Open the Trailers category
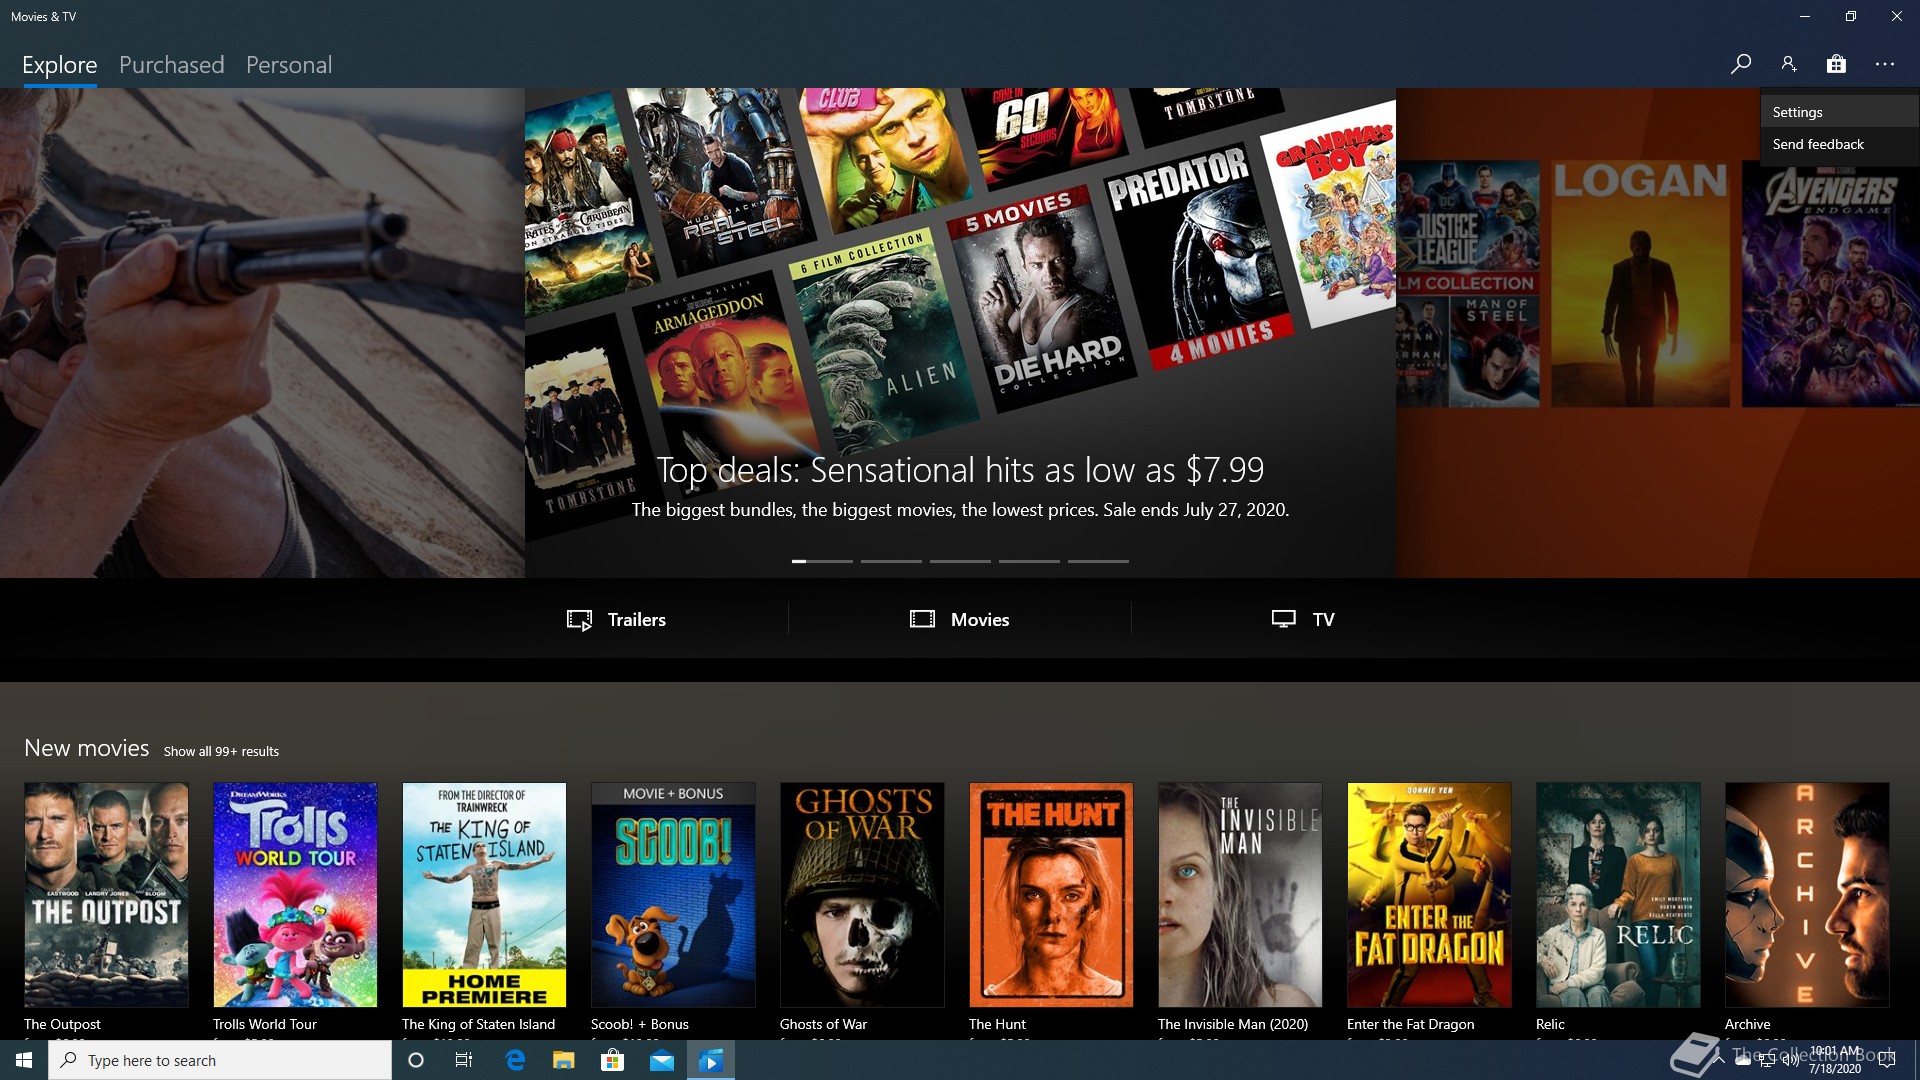Screen dimensions: 1920x1080 pyautogui.click(x=616, y=619)
